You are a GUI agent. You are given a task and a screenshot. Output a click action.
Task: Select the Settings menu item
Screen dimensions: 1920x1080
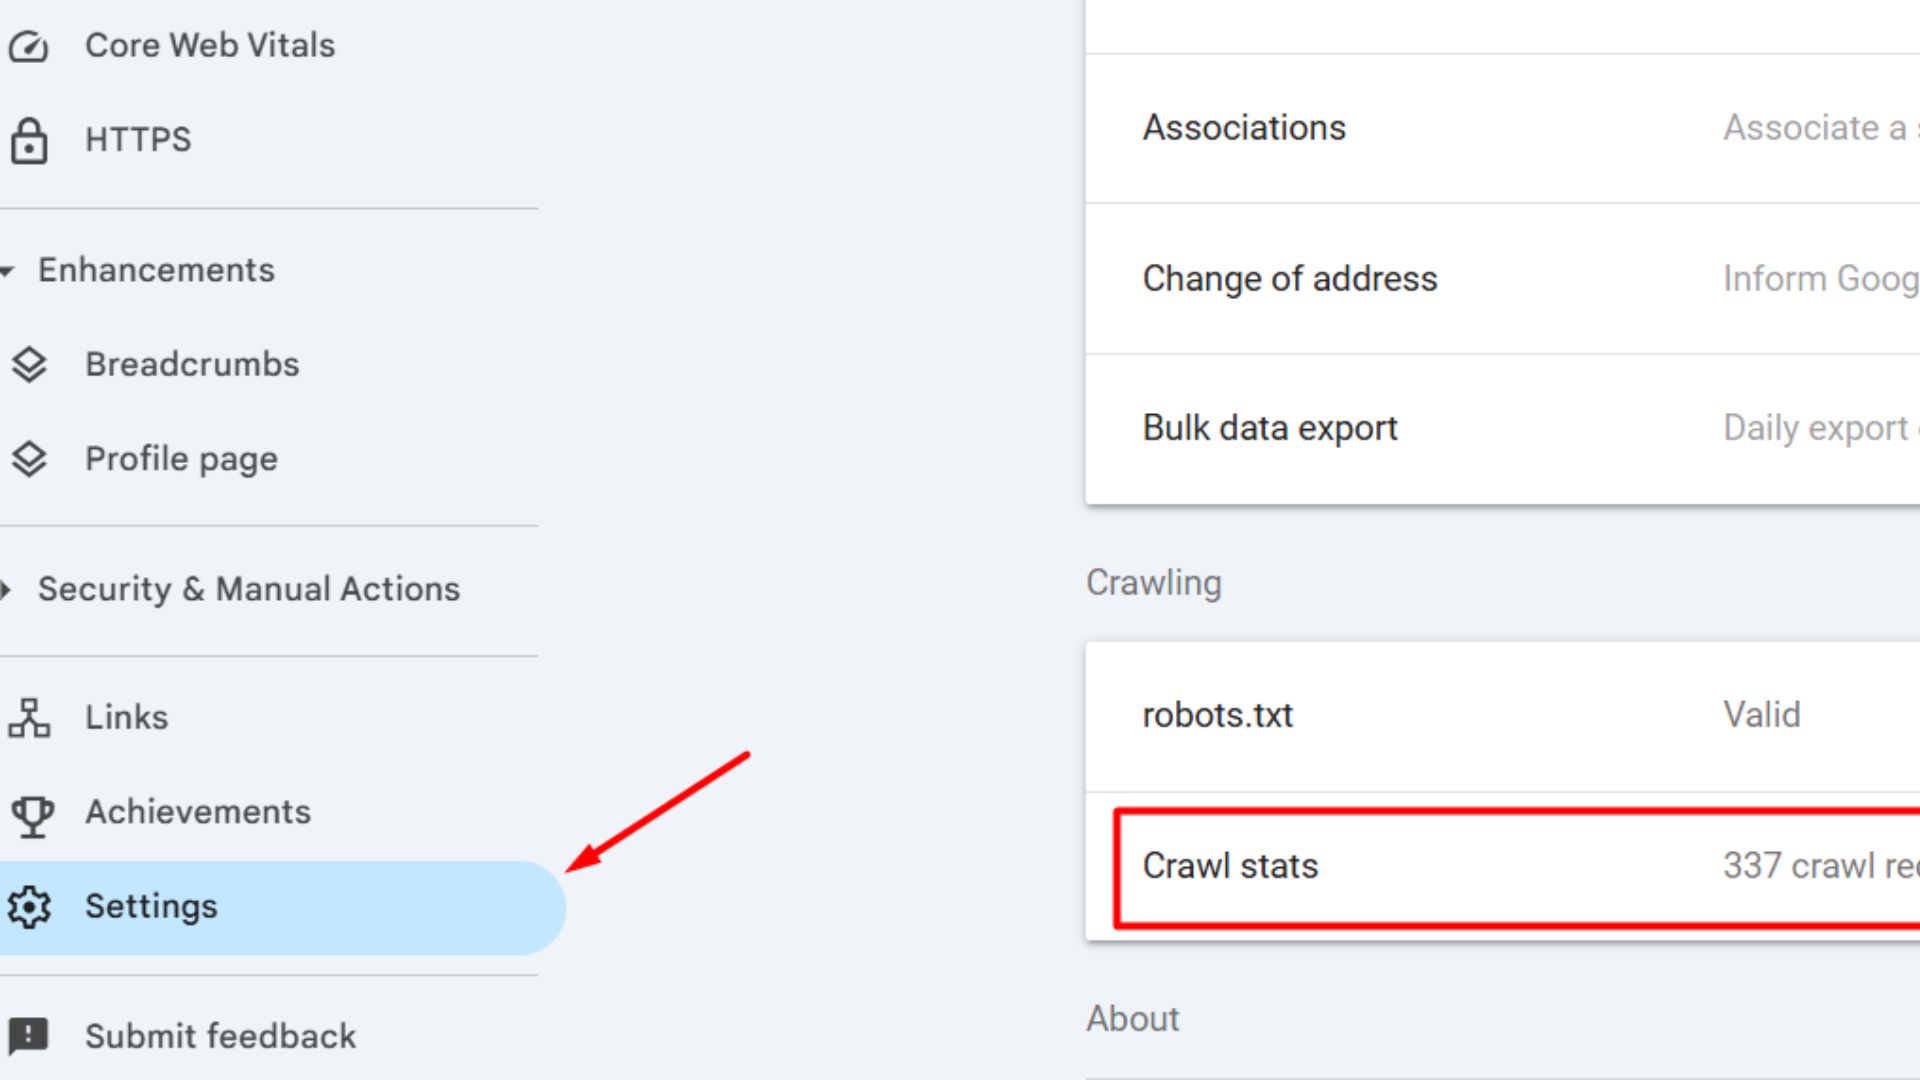click(x=152, y=907)
